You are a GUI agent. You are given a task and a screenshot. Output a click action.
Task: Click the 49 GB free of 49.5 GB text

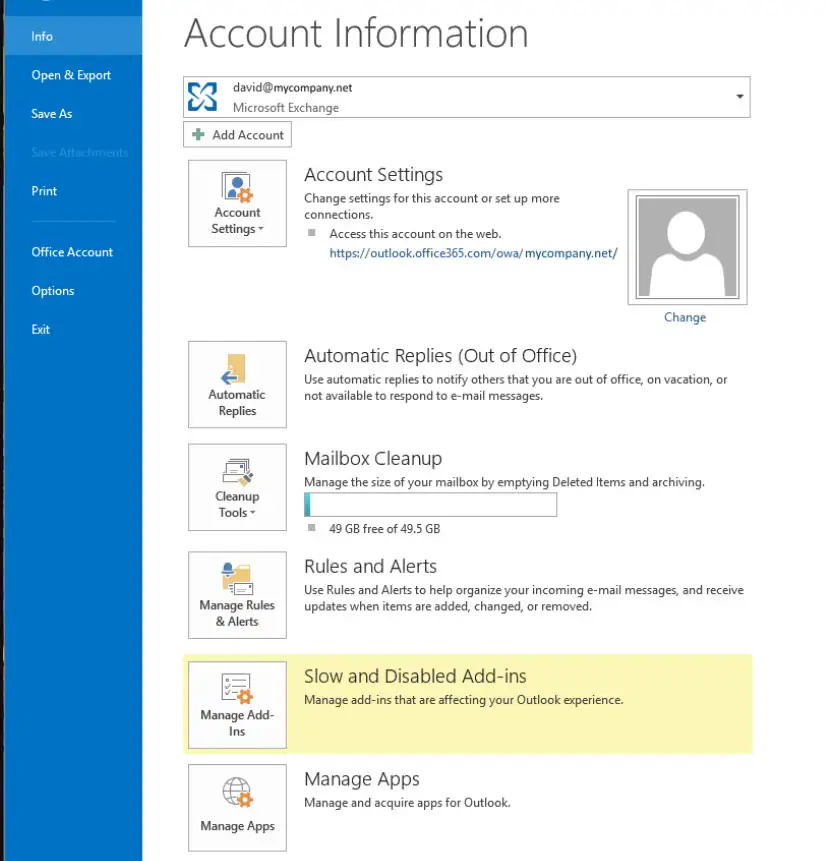coord(384,529)
